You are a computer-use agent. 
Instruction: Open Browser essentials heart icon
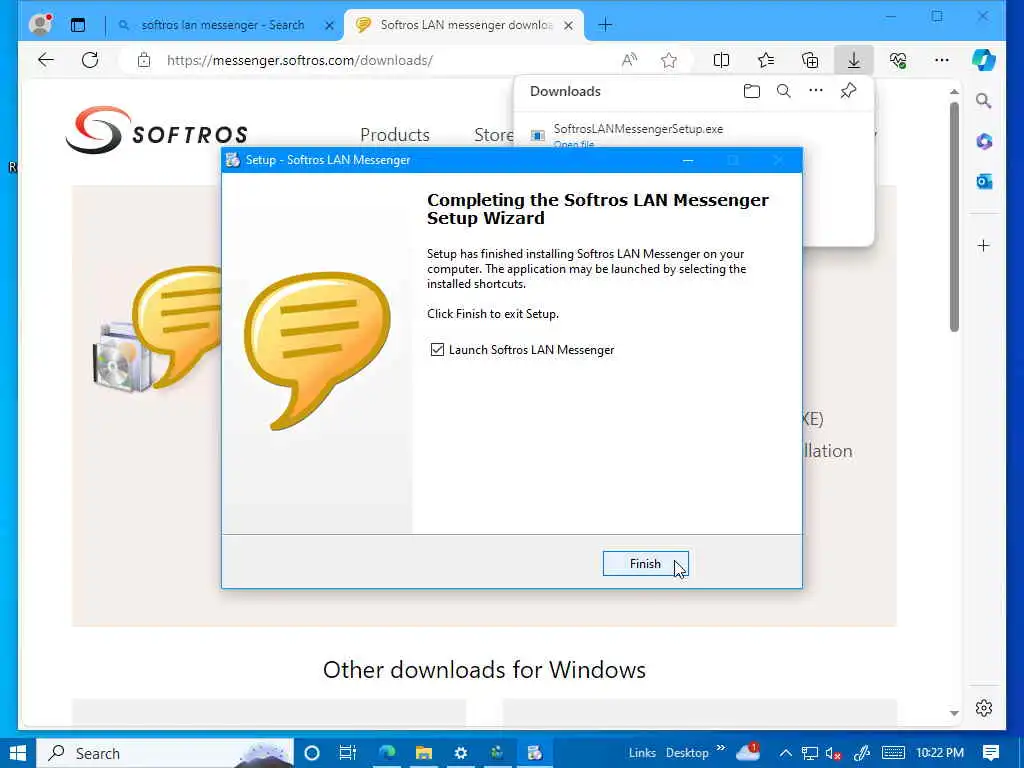coord(898,60)
